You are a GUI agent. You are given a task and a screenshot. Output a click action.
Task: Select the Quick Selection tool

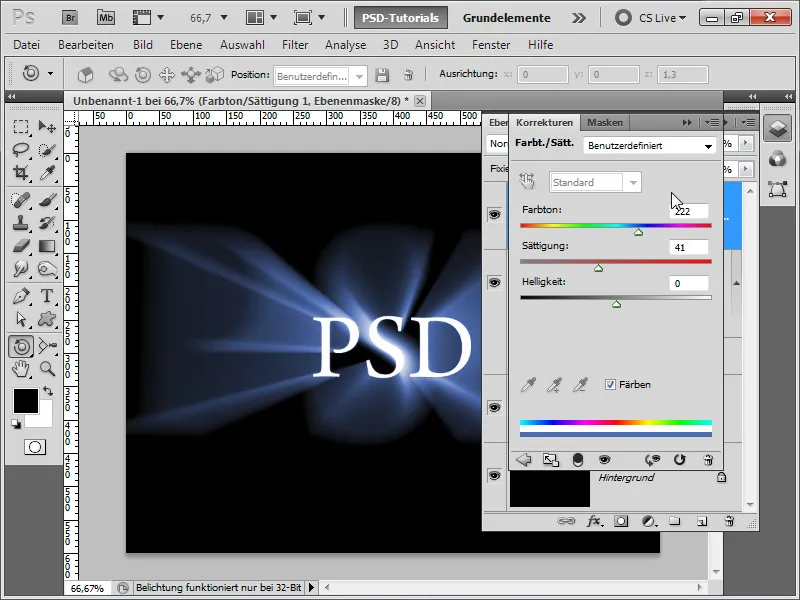[47, 149]
